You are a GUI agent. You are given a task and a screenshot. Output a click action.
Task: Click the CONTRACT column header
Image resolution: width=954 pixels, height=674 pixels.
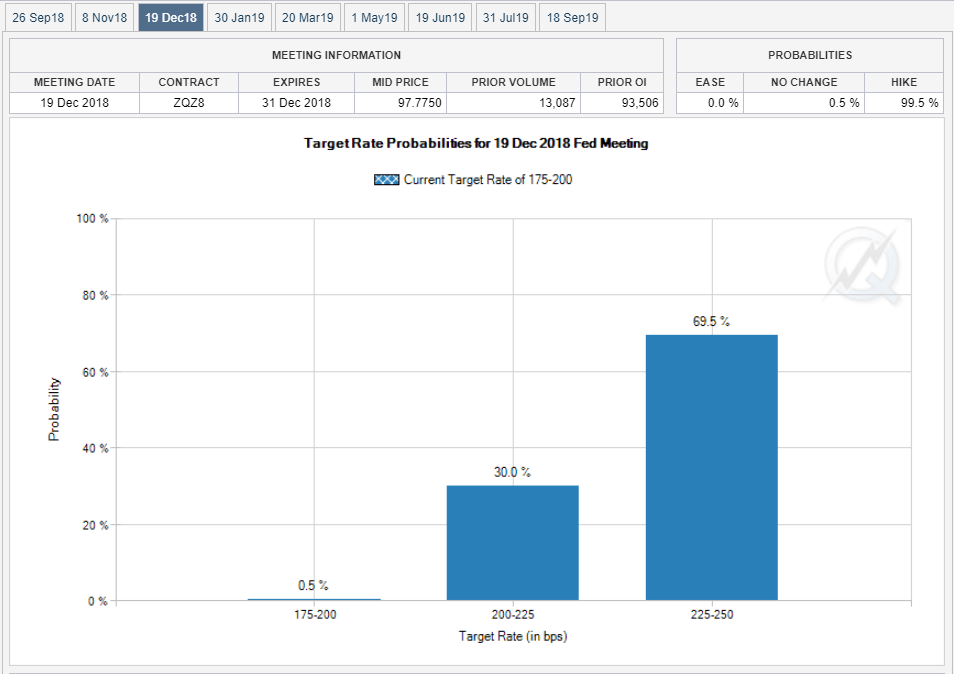pyautogui.click(x=189, y=82)
